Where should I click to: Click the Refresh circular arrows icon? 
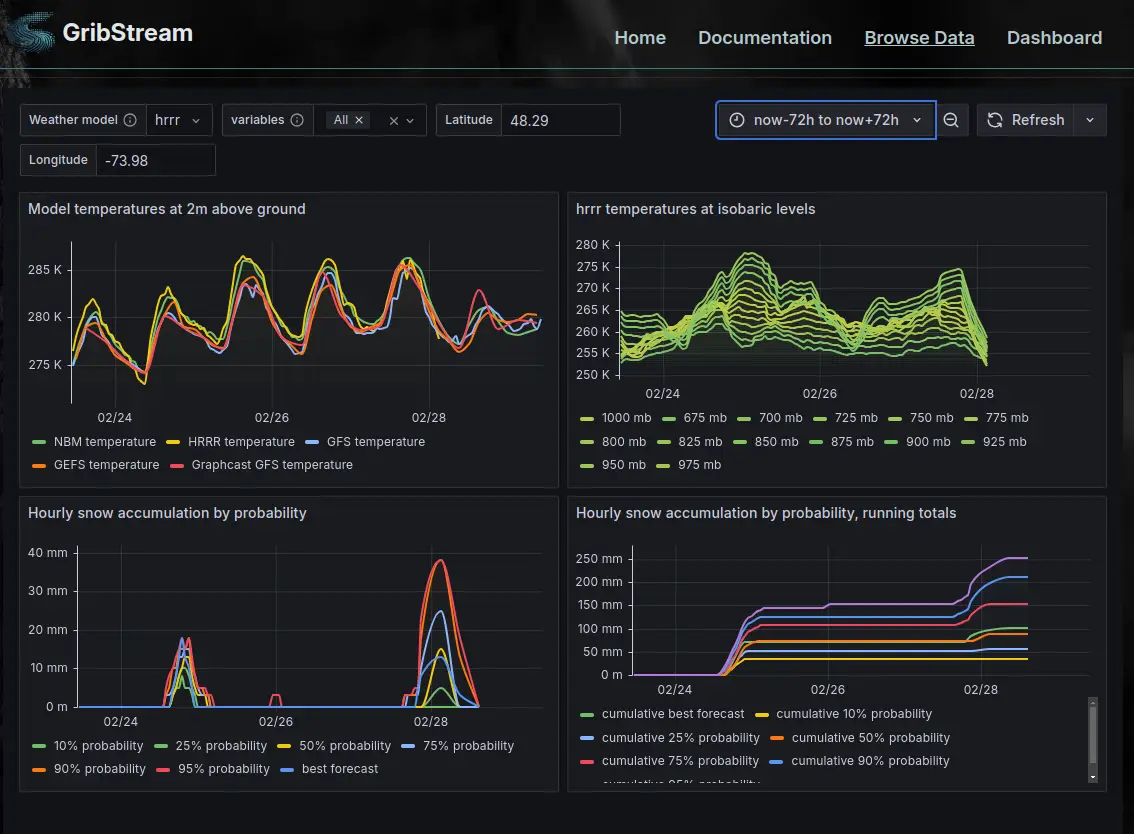(995, 120)
